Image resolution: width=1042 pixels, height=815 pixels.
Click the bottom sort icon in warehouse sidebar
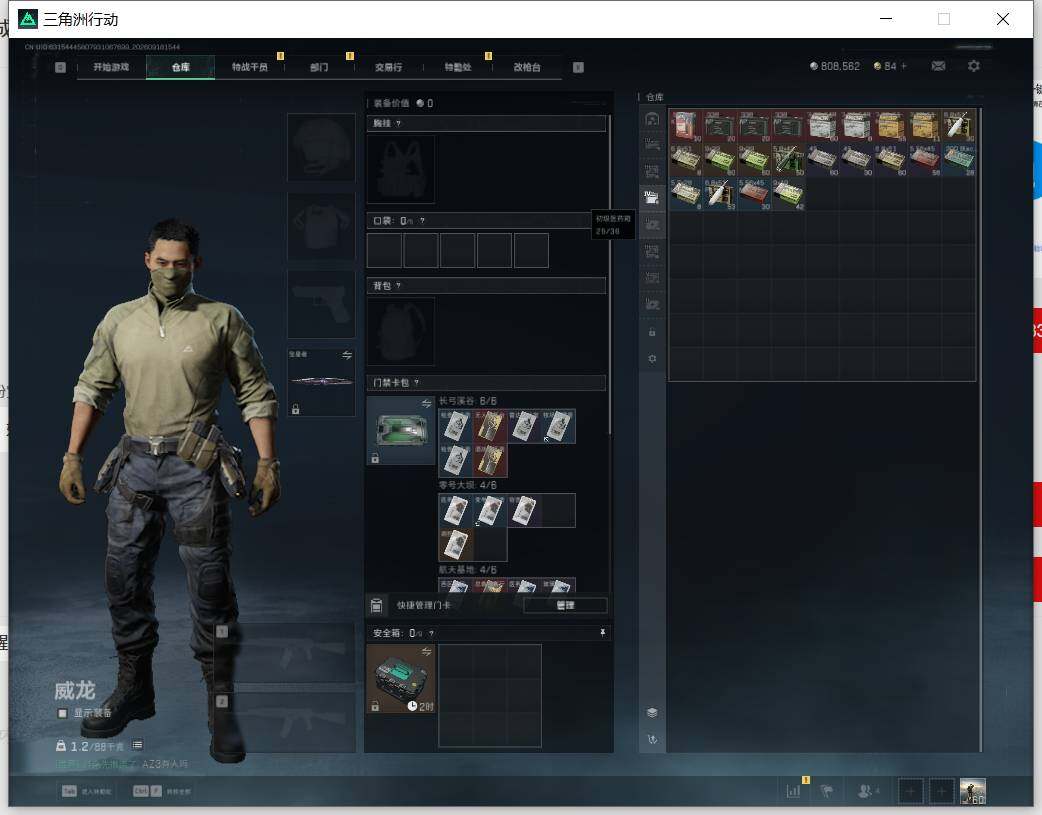click(x=652, y=739)
